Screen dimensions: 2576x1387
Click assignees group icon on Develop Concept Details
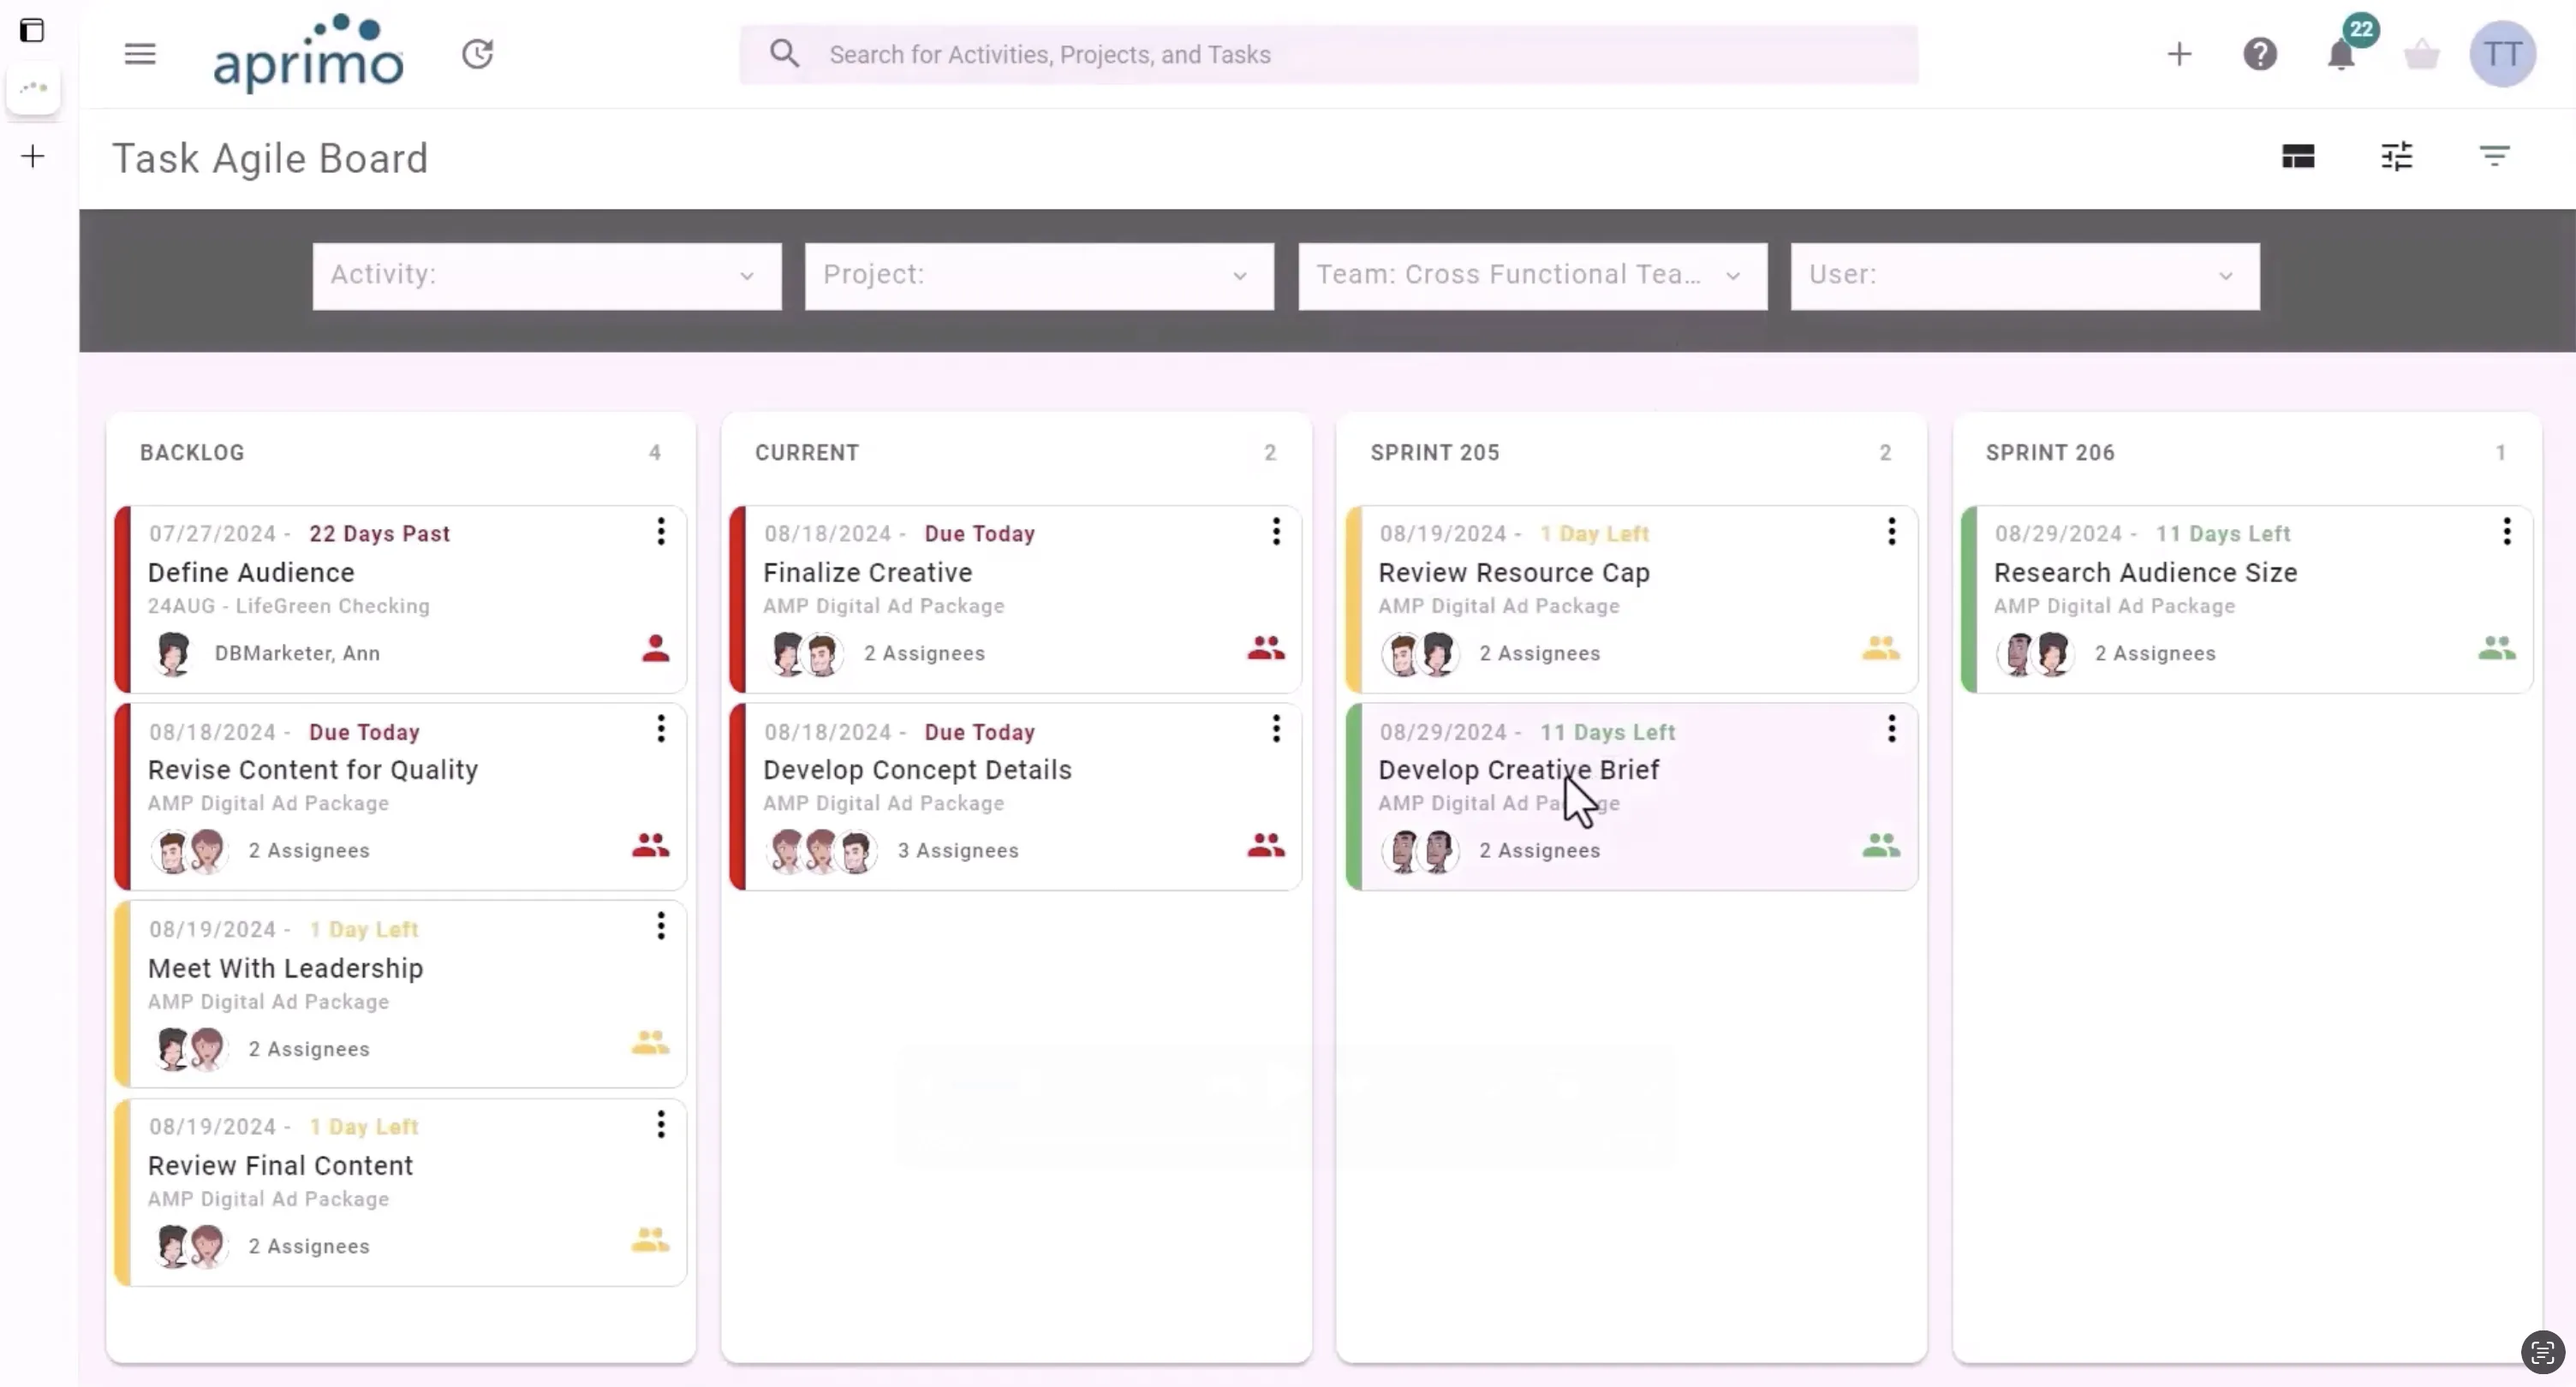coord(1266,846)
